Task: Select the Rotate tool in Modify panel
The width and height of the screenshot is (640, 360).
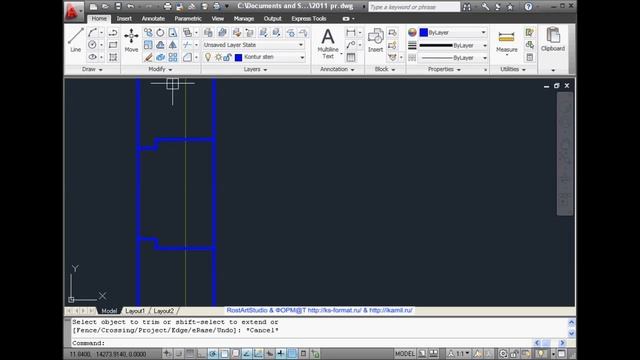Action: pos(160,32)
